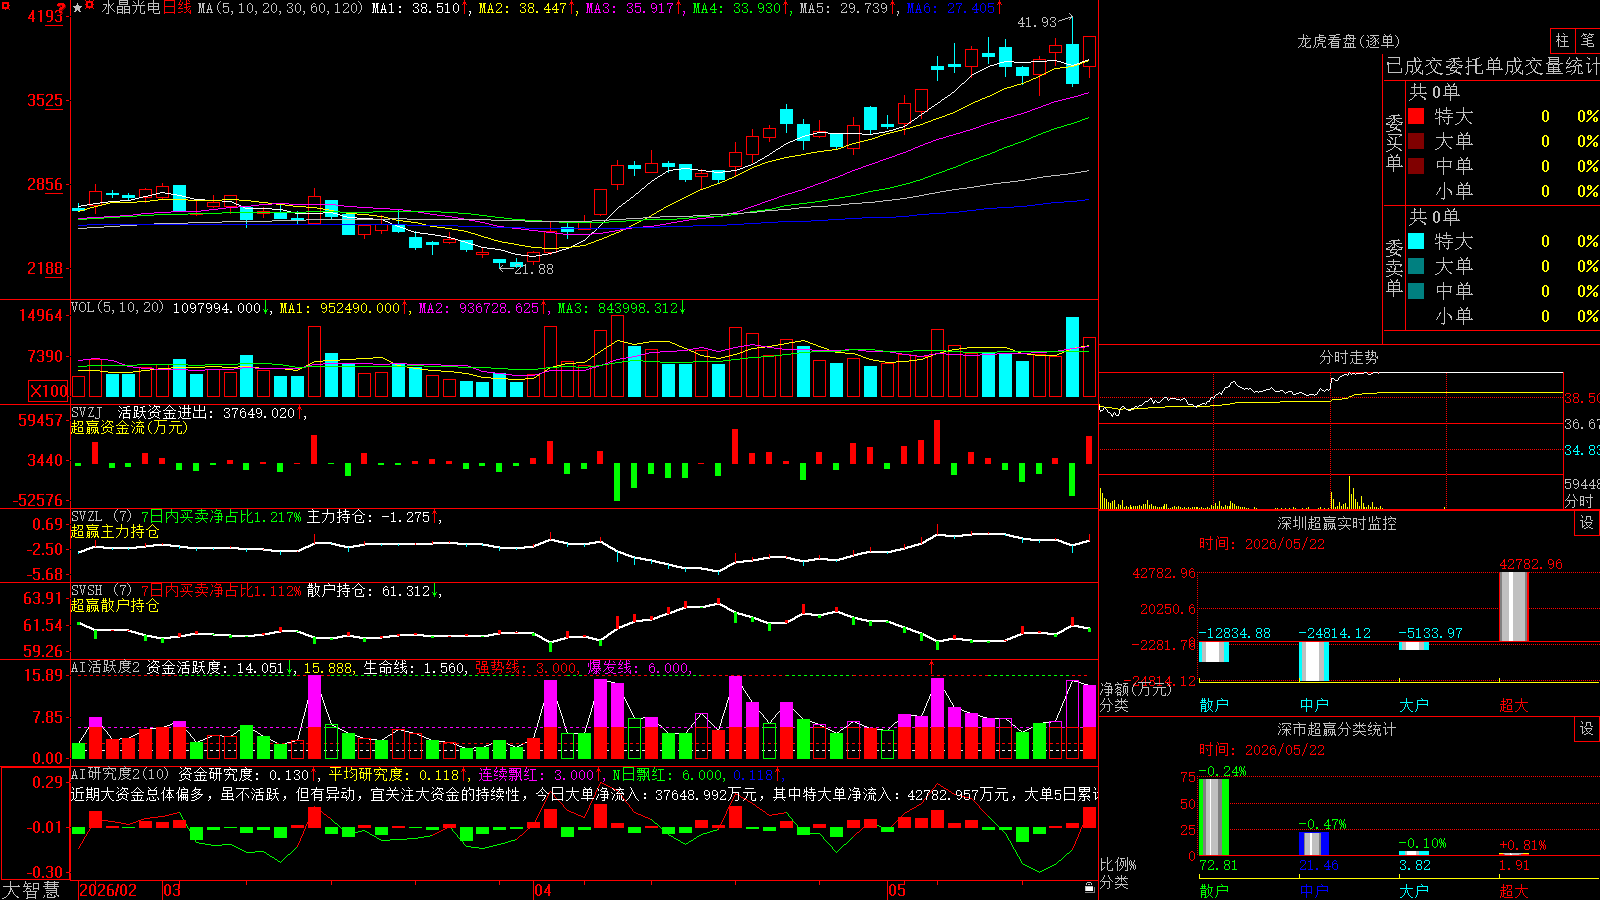Click the teal 中单 sell order swatch
The image size is (1600, 900).
coord(1416,291)
